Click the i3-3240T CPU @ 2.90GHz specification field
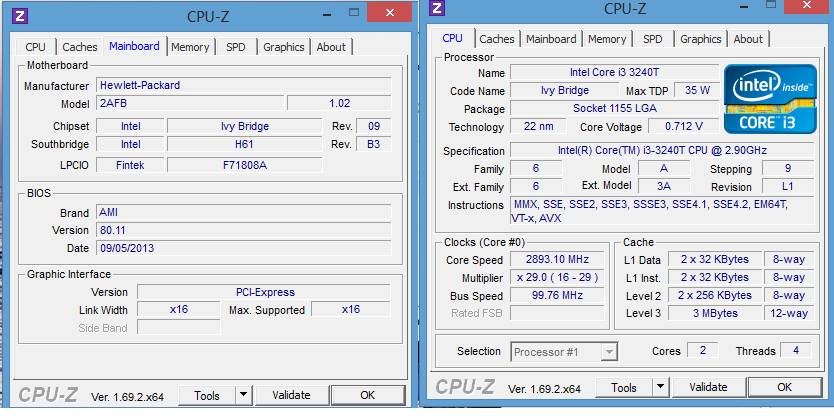The width and height of the screenshot is (834, 416). (662, 151)
